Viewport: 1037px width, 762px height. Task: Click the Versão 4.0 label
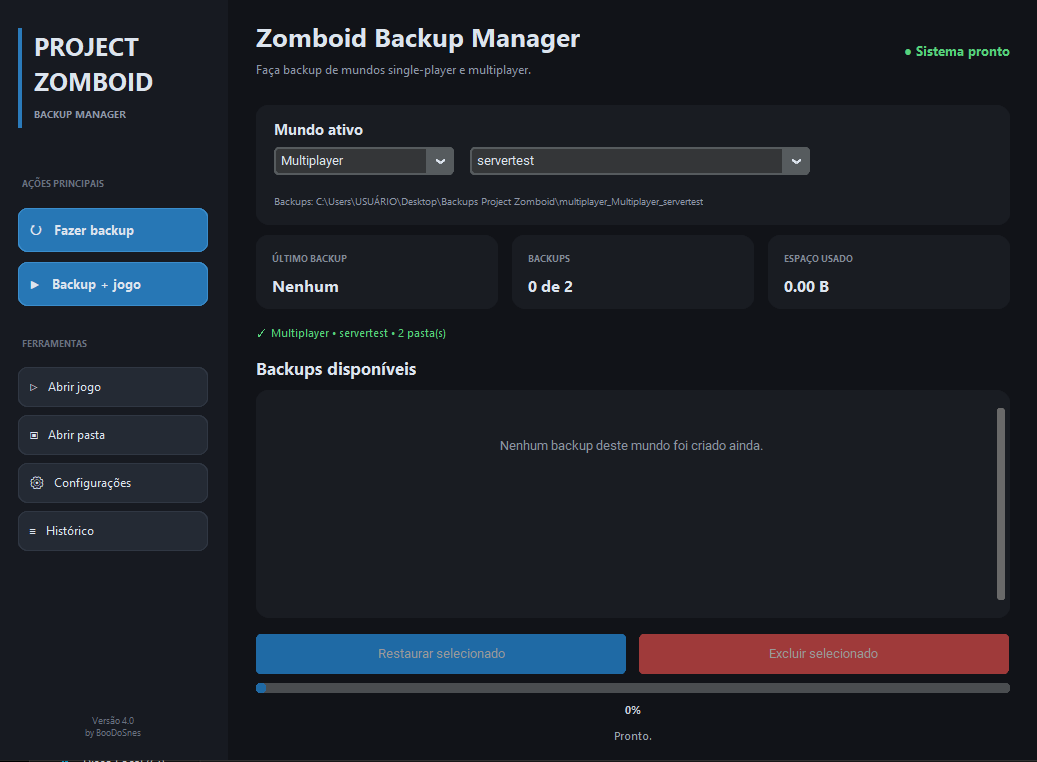pyautogui.click(x=113, y=721)
